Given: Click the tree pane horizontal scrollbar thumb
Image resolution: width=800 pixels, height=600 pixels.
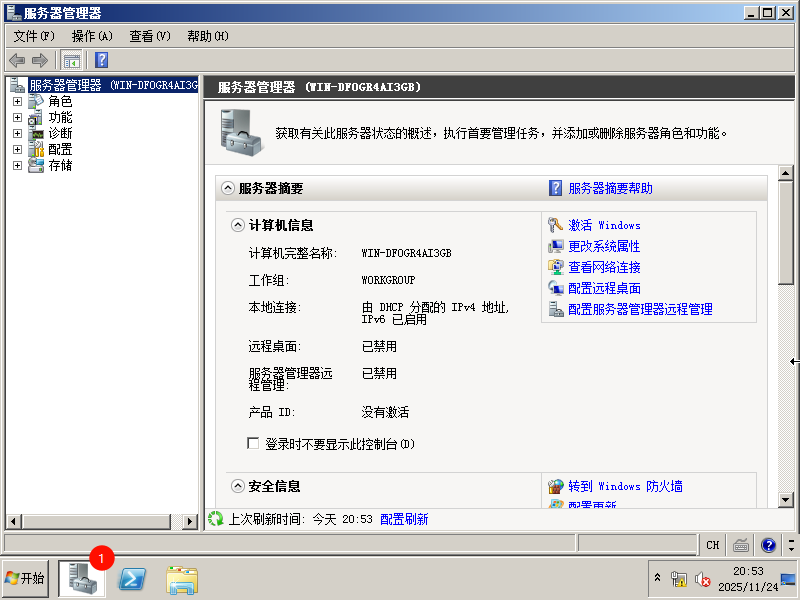Looking at the screenshot, I should pyautogui.click(x=96, y=521).
